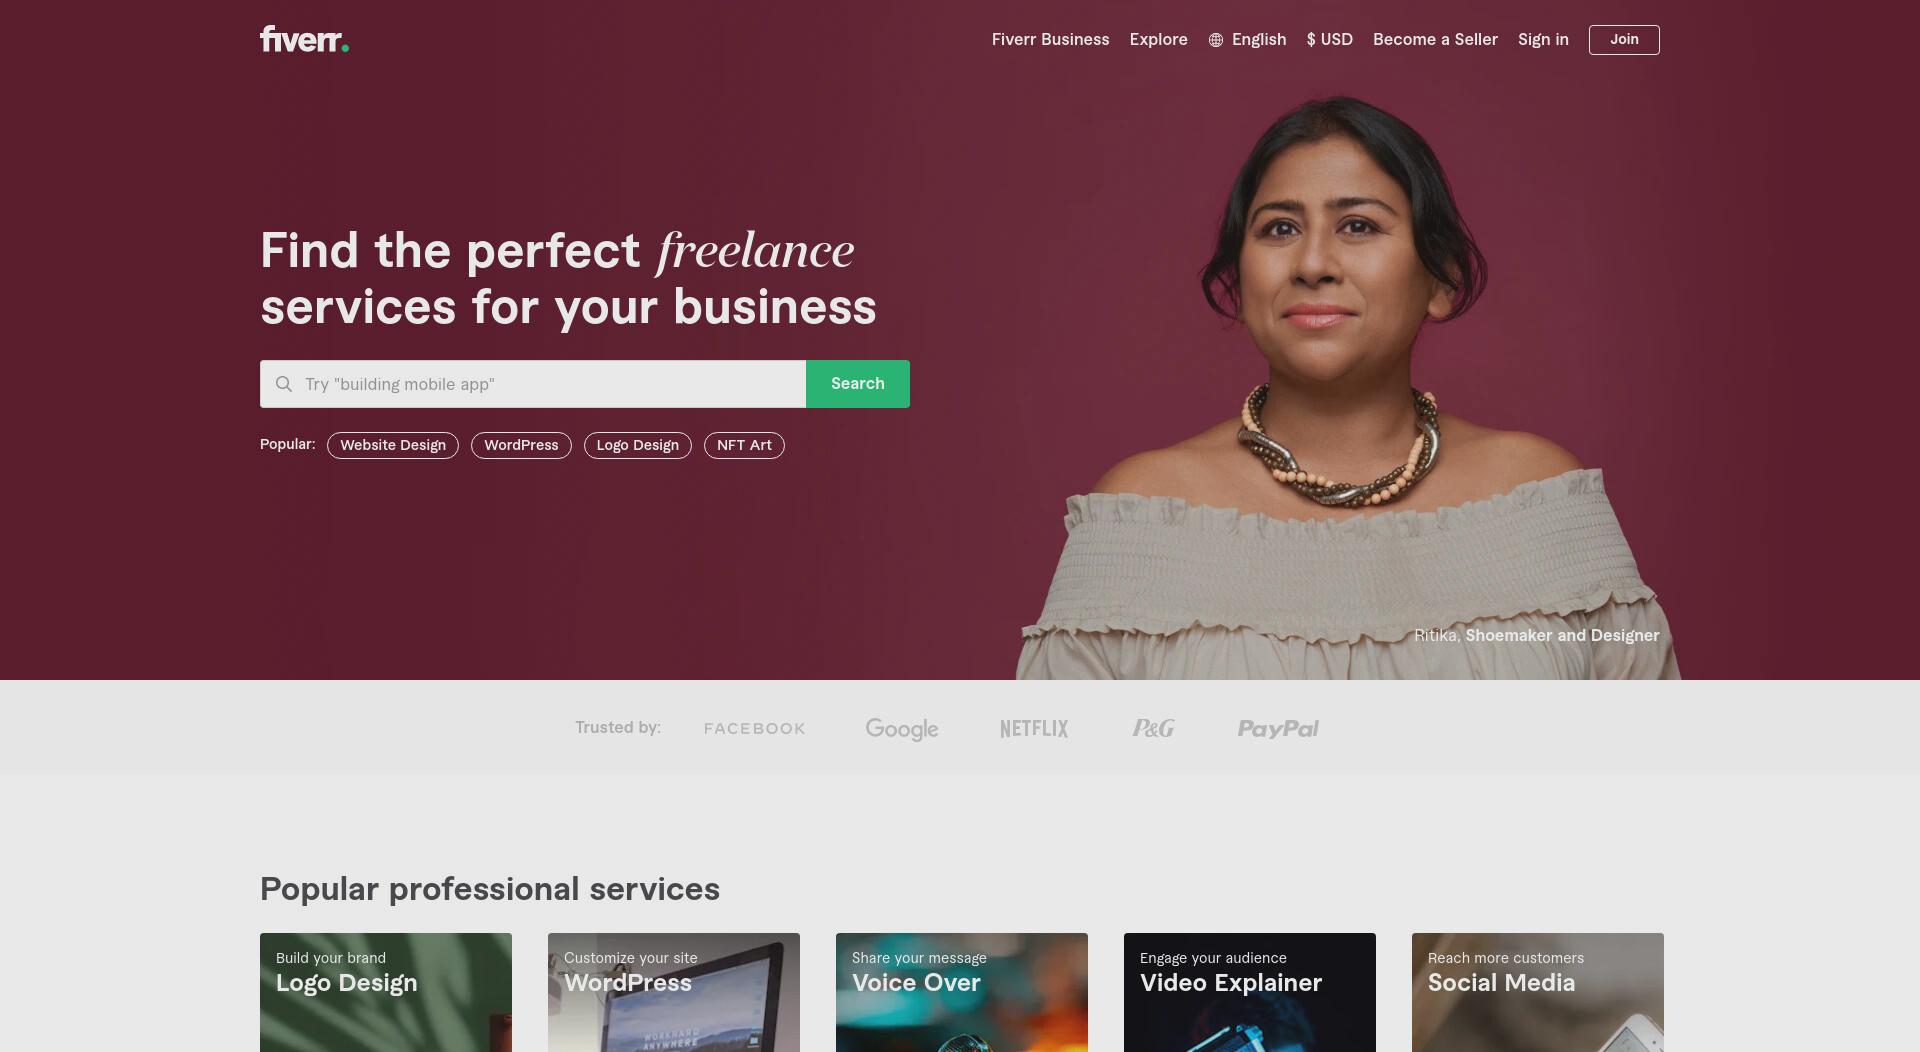Image resolution: width=1920 pixels, height=1052 pixels.
Task: Click the green Search button
Action: pyautogui.click(x=858, y=384)
